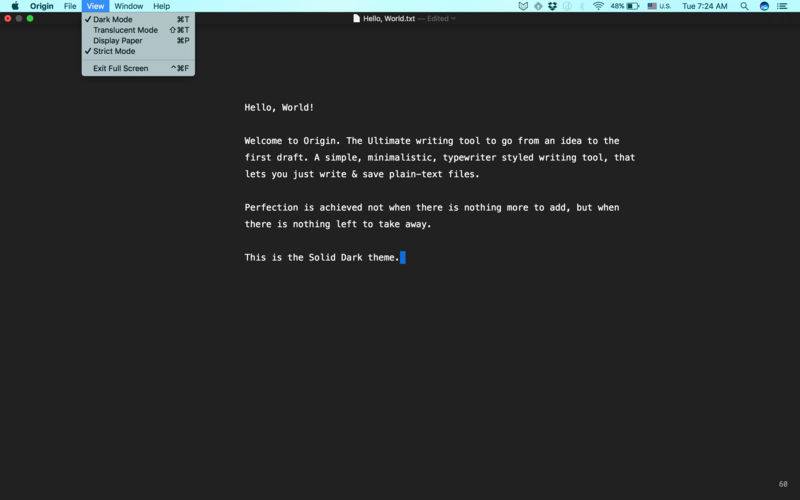The width and height of the screenshot is (800, 500).
Task: Click the word counter showing 60
Action: point(783,484)
